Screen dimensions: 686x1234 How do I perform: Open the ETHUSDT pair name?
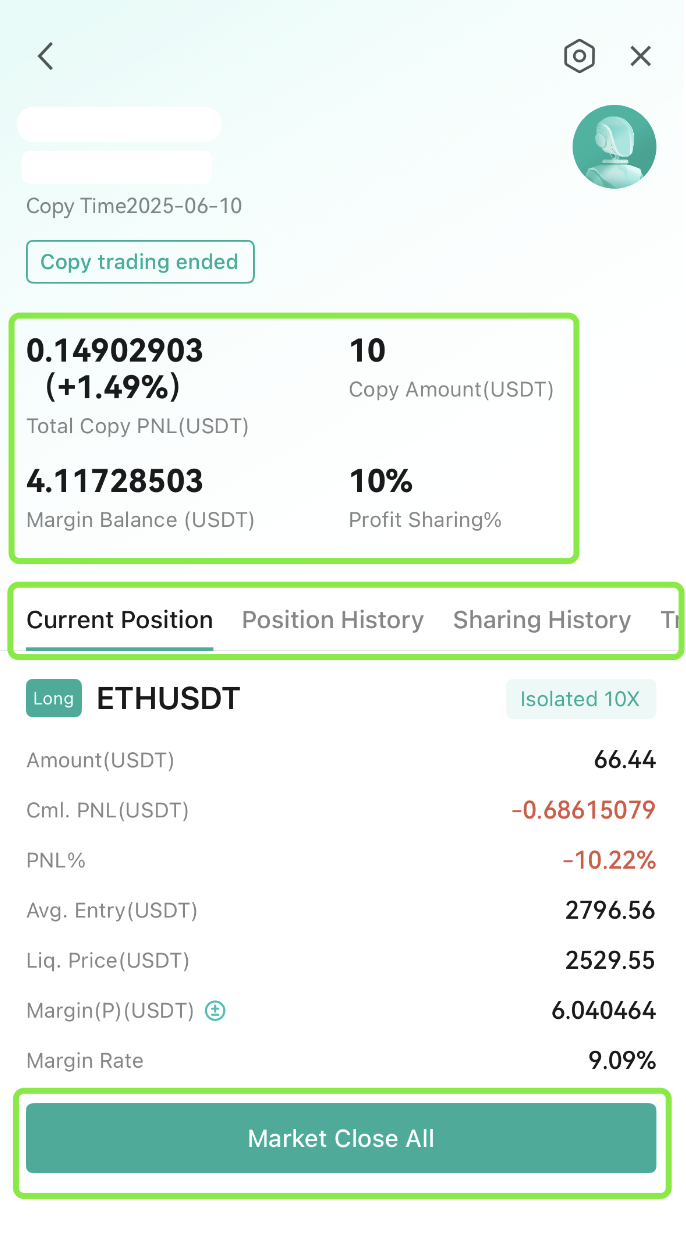click(x=168, y=699)
